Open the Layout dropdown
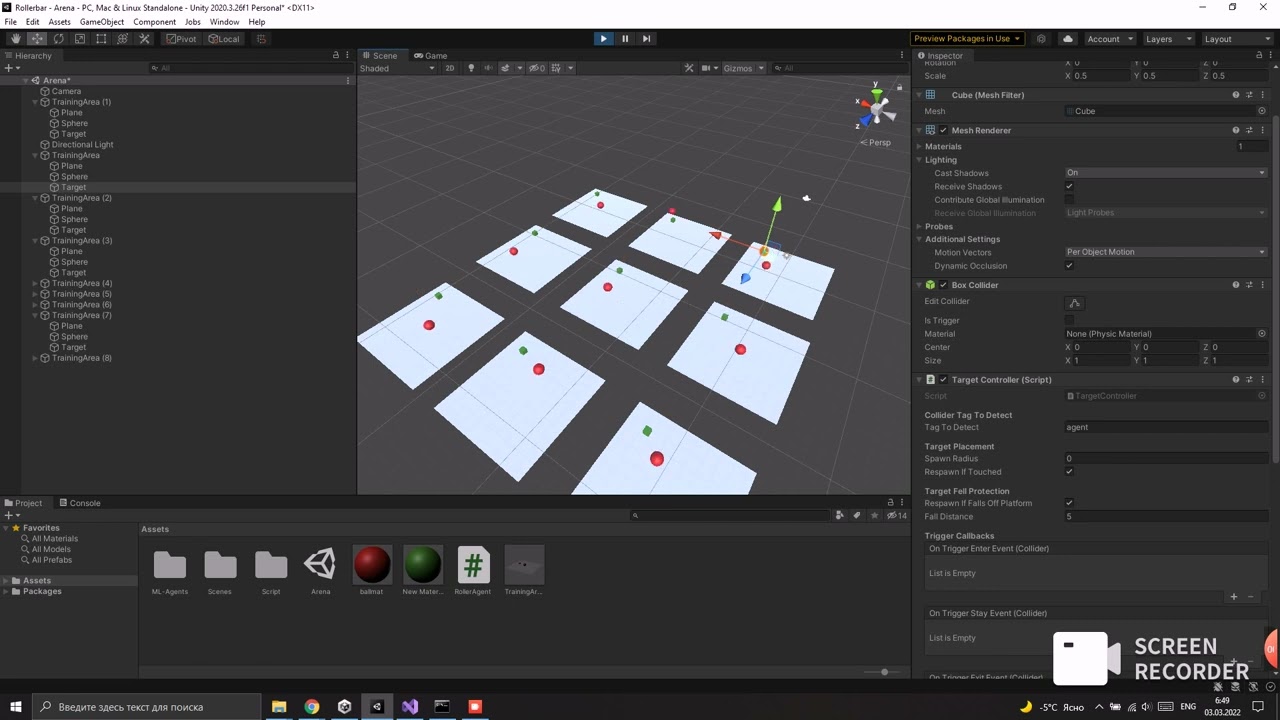Screen dimensions: 1280x720 tap(1236, 39)
